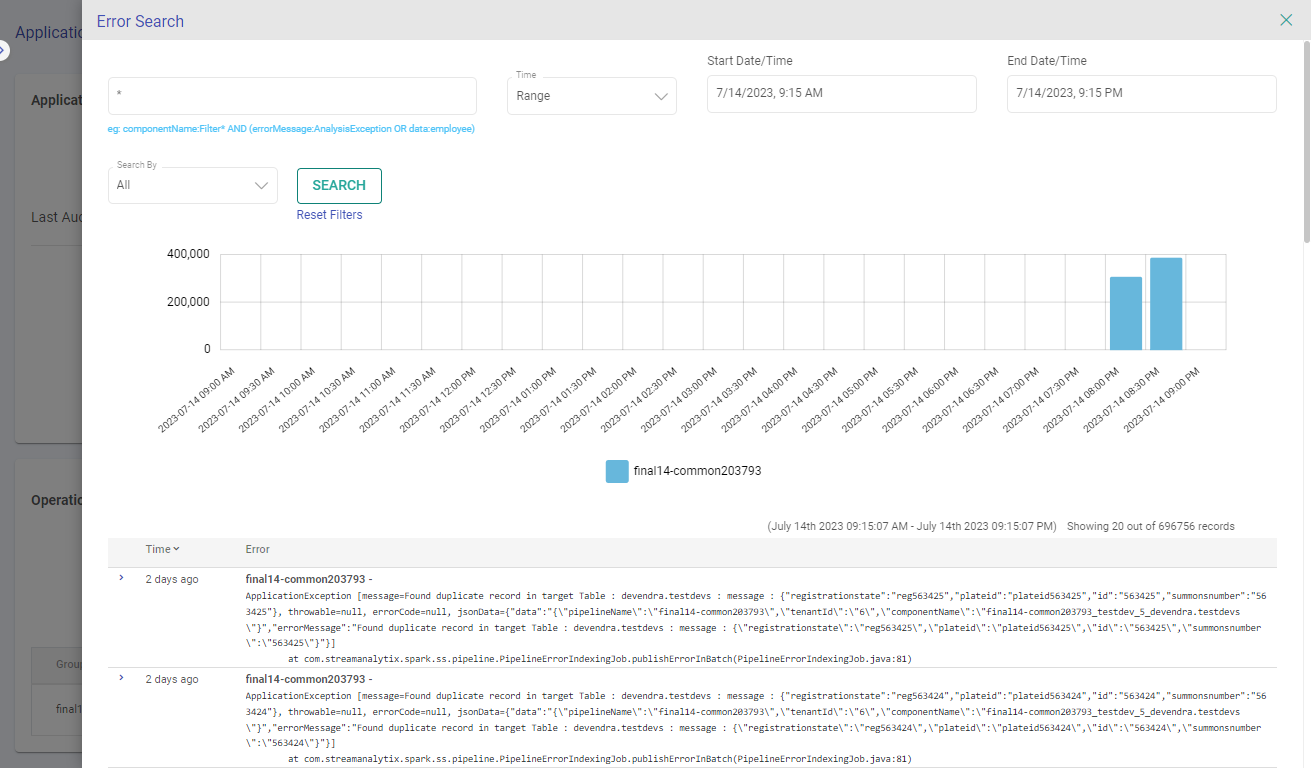Click the date range summary text

(912, 526)
